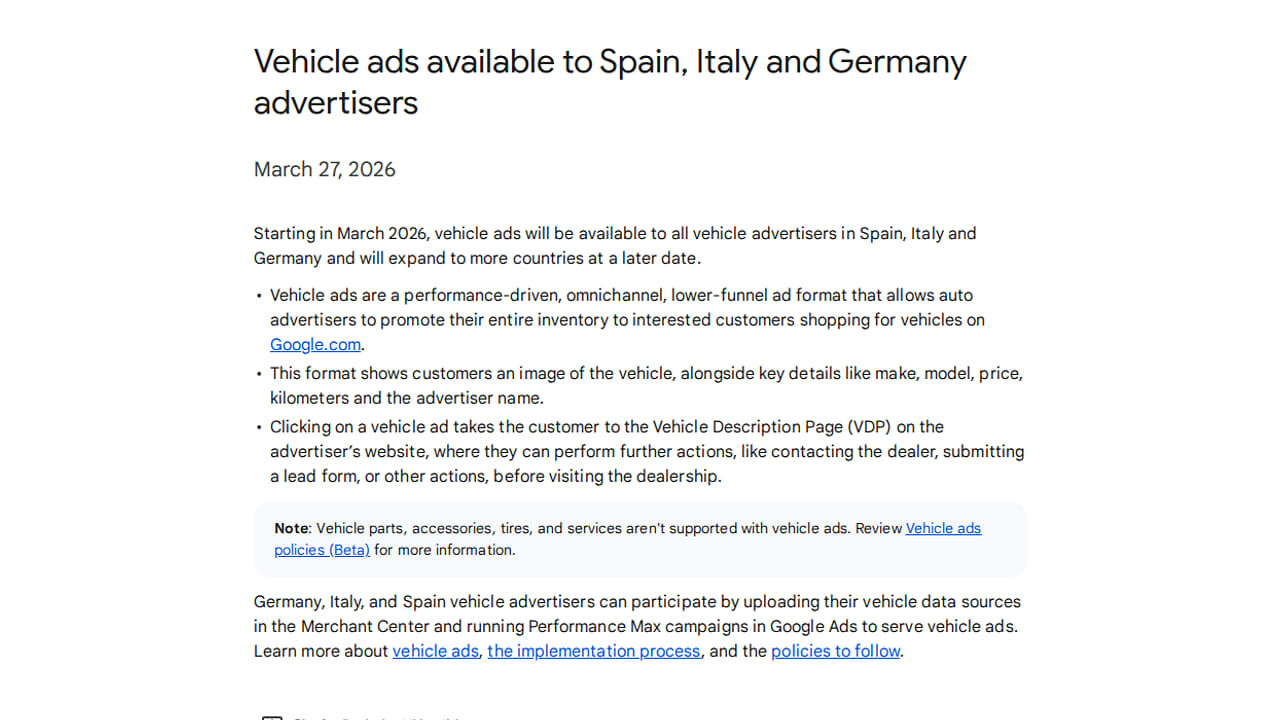Click the 'kilometers and the advertiser name' text
This screenshot has width=1280, height=720.
(x=406, y=398)
